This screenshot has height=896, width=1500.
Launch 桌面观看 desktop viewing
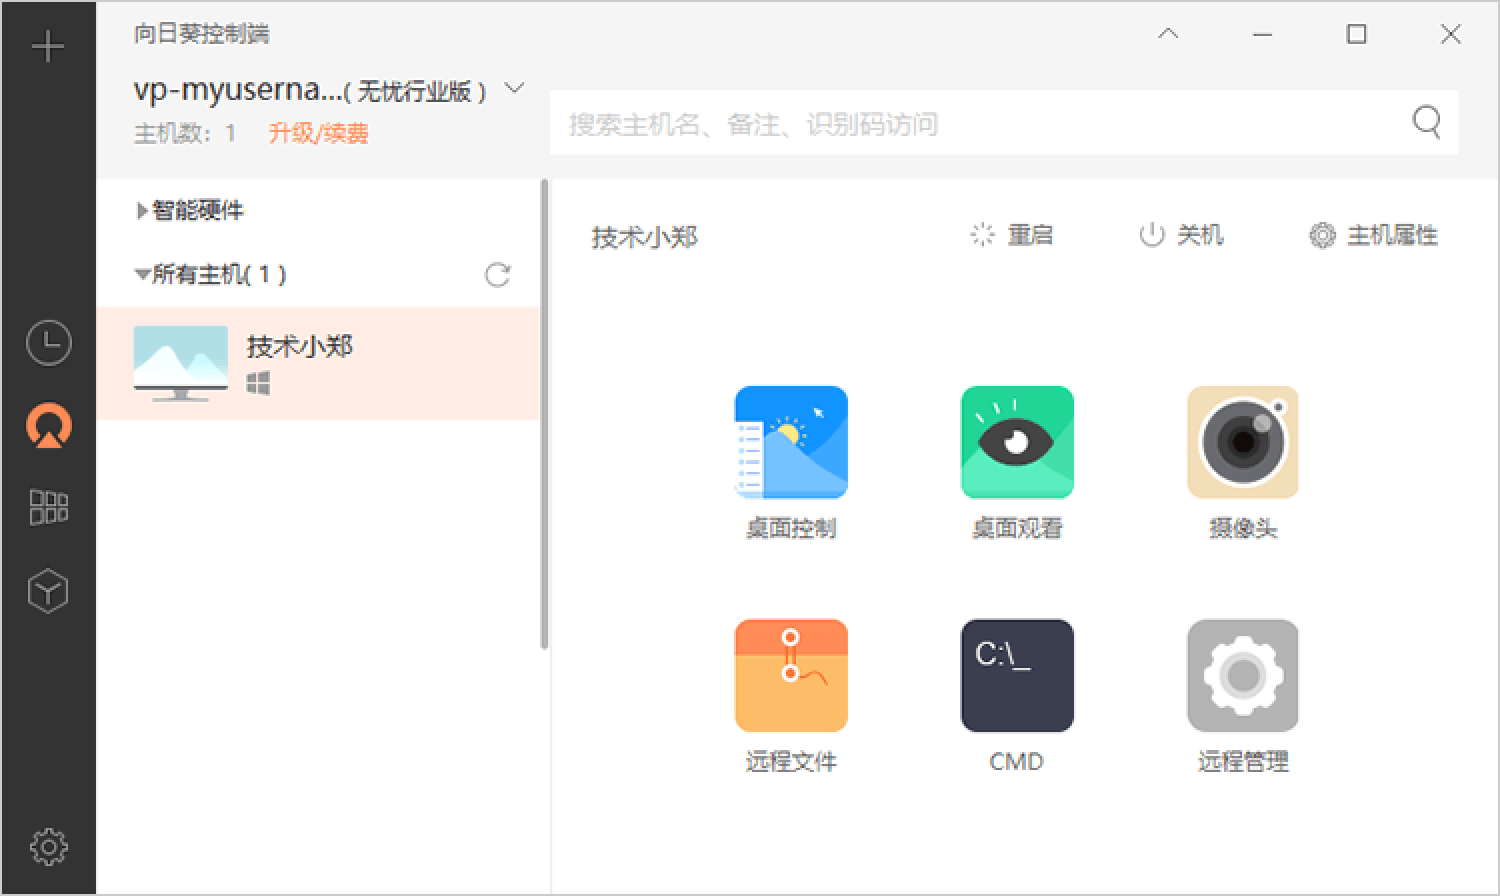(1017, 463)
